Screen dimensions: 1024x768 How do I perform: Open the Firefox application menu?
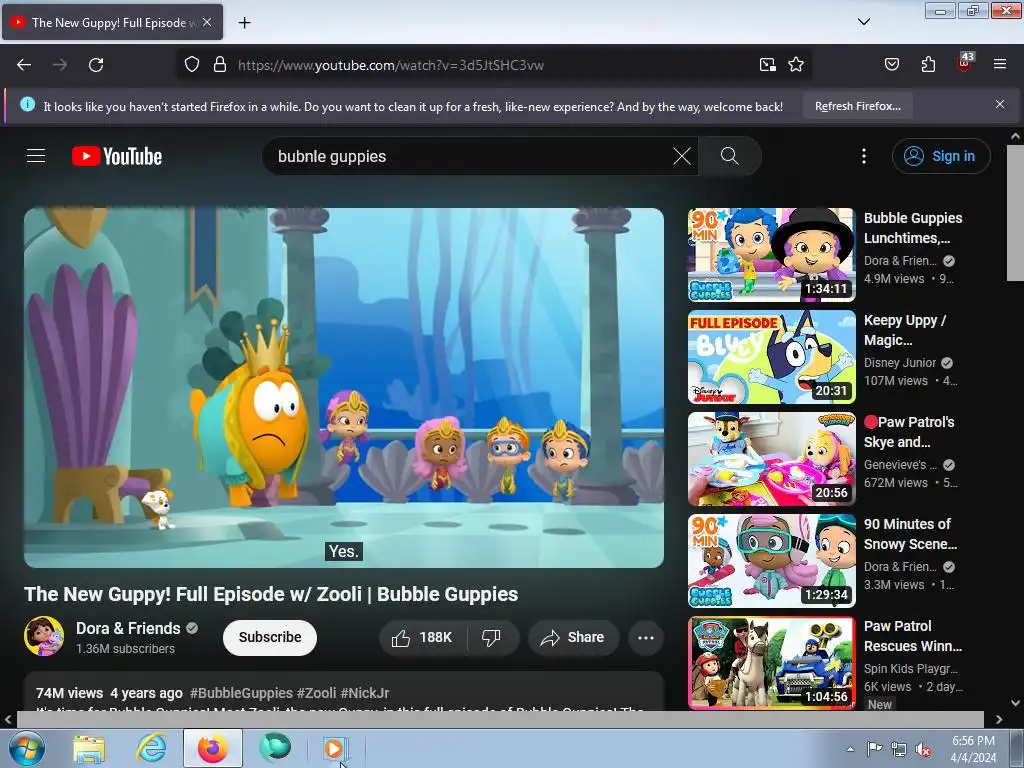[1000, 65]
